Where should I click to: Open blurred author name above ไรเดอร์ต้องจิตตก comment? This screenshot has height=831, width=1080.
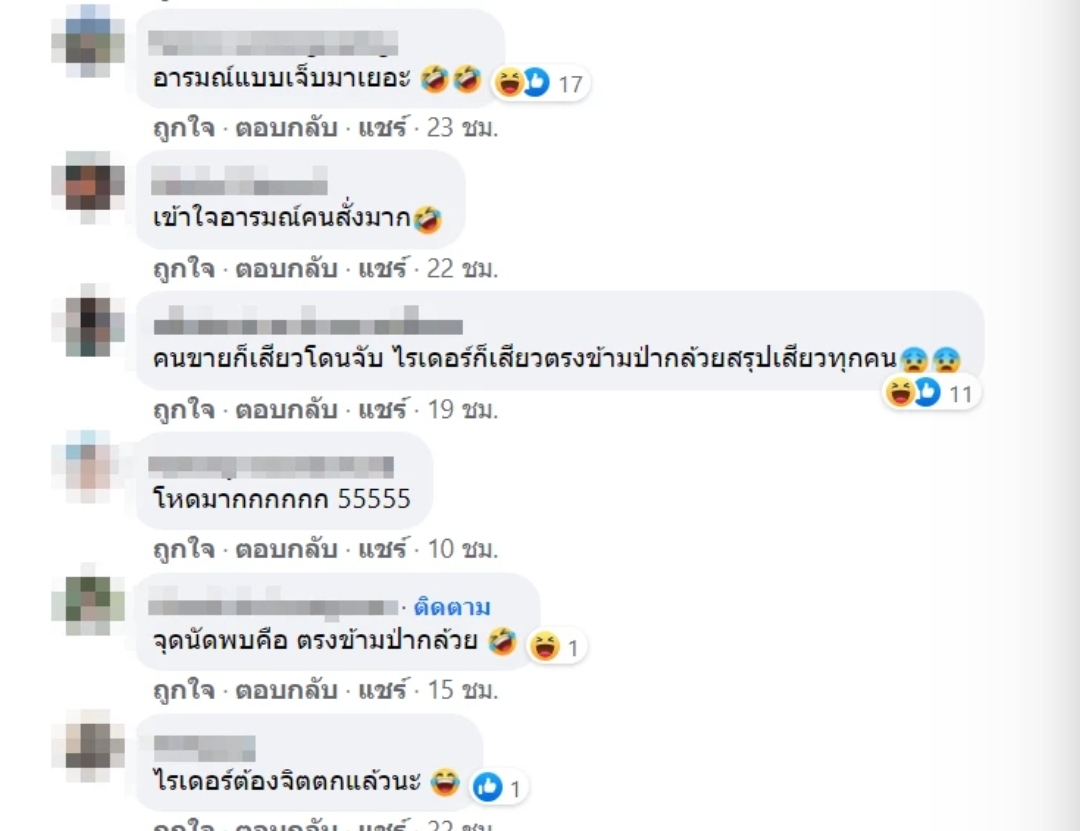[x=204, y=748]
